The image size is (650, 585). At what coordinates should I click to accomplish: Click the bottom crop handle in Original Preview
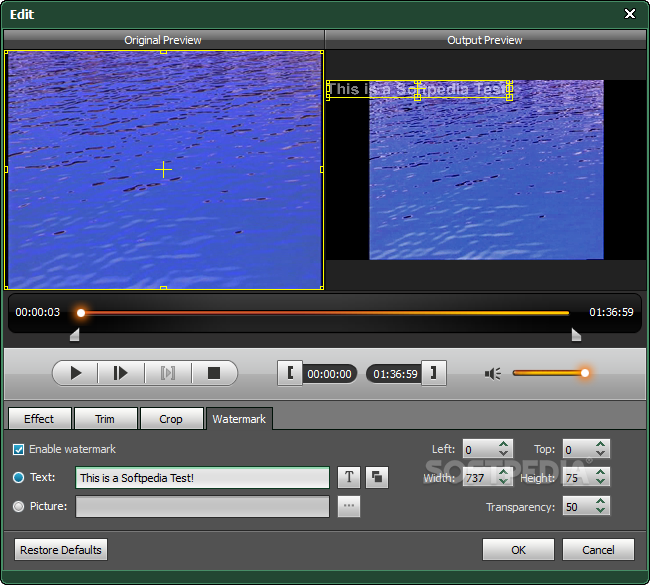point(163,288)
